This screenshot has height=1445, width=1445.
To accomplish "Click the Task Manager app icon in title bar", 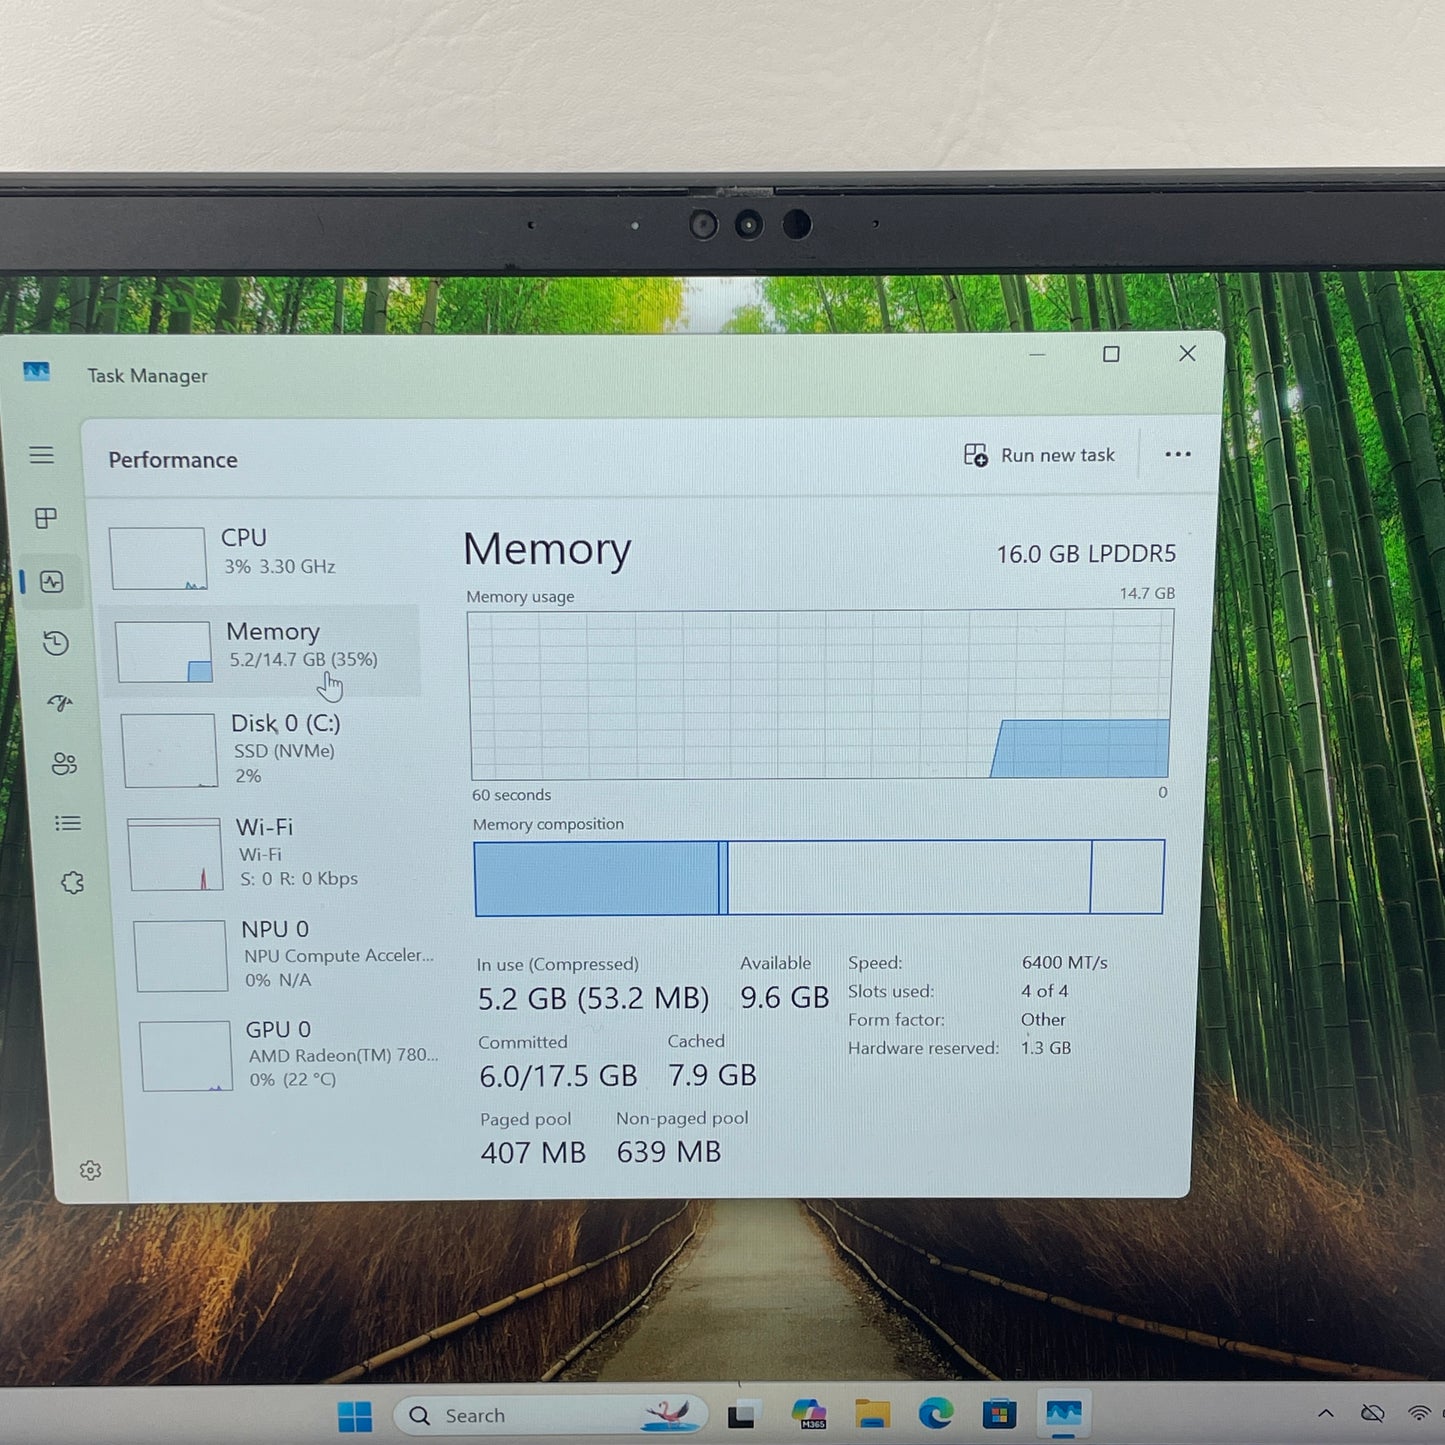I will 37,372.
